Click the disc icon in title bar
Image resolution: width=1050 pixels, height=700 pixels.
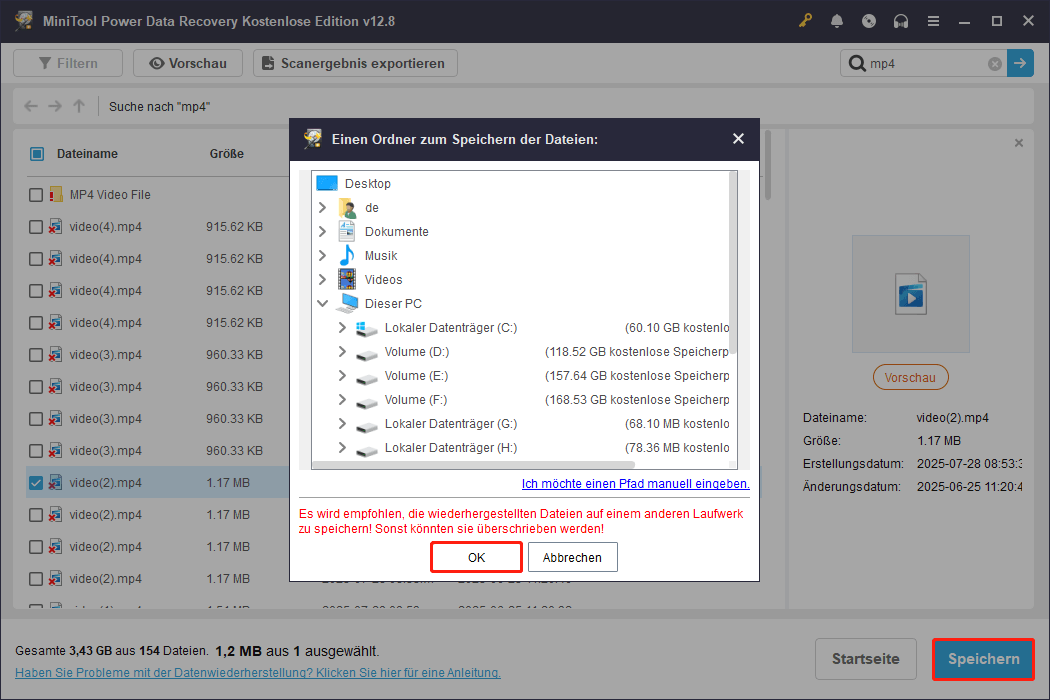(x=869, y=21)
